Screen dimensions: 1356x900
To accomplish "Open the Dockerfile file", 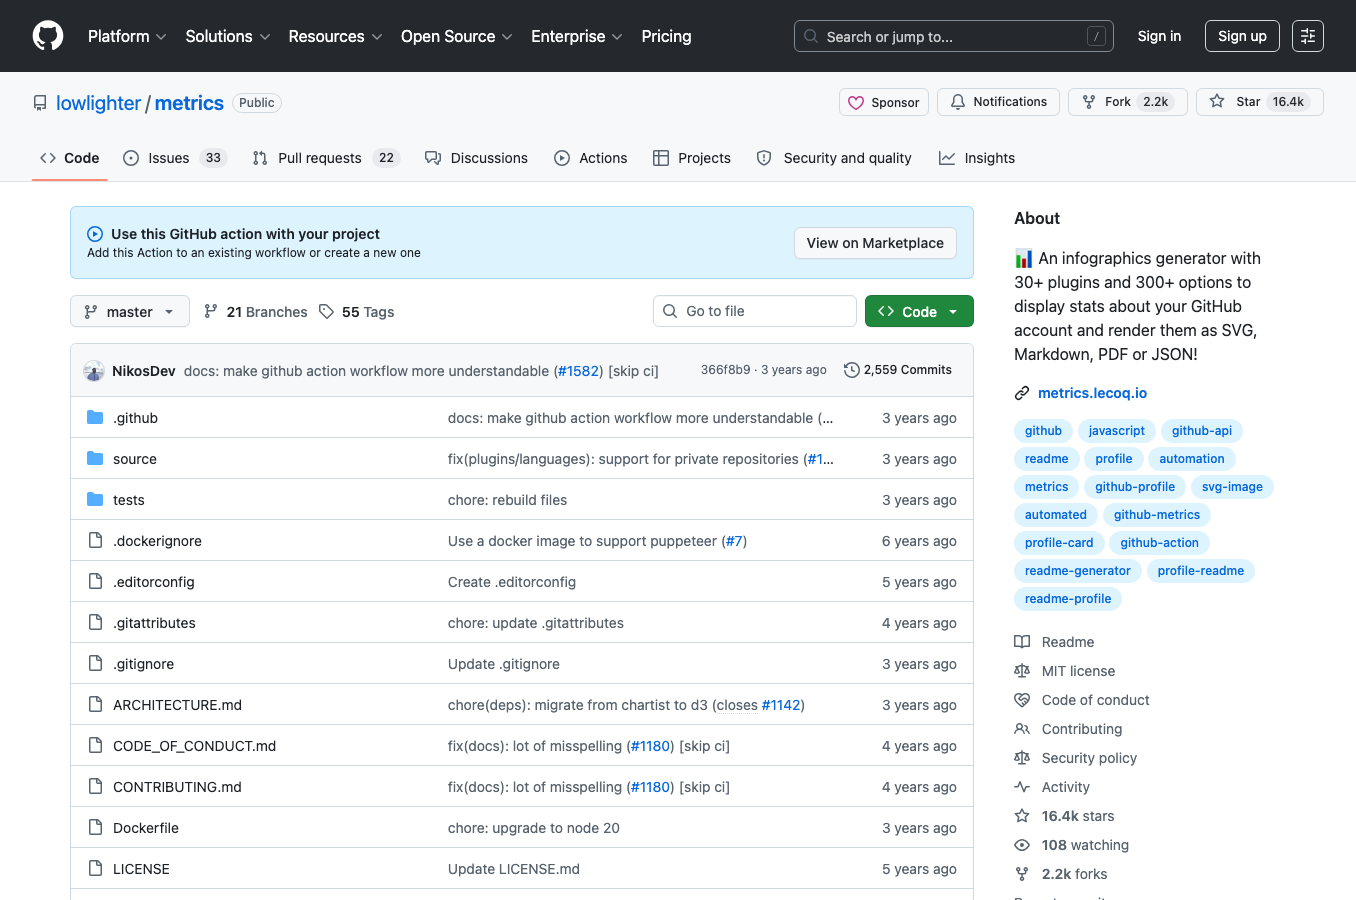I will [x=146, y=828].
